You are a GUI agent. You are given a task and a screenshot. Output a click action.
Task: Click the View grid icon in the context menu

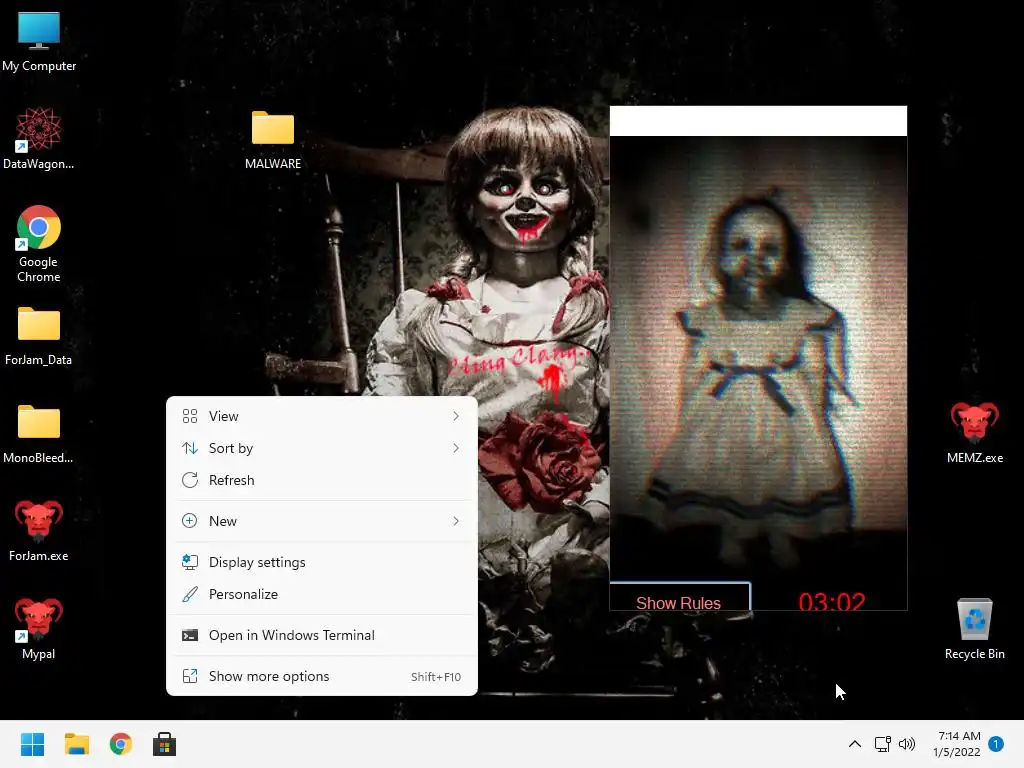(x=189, y=416)
